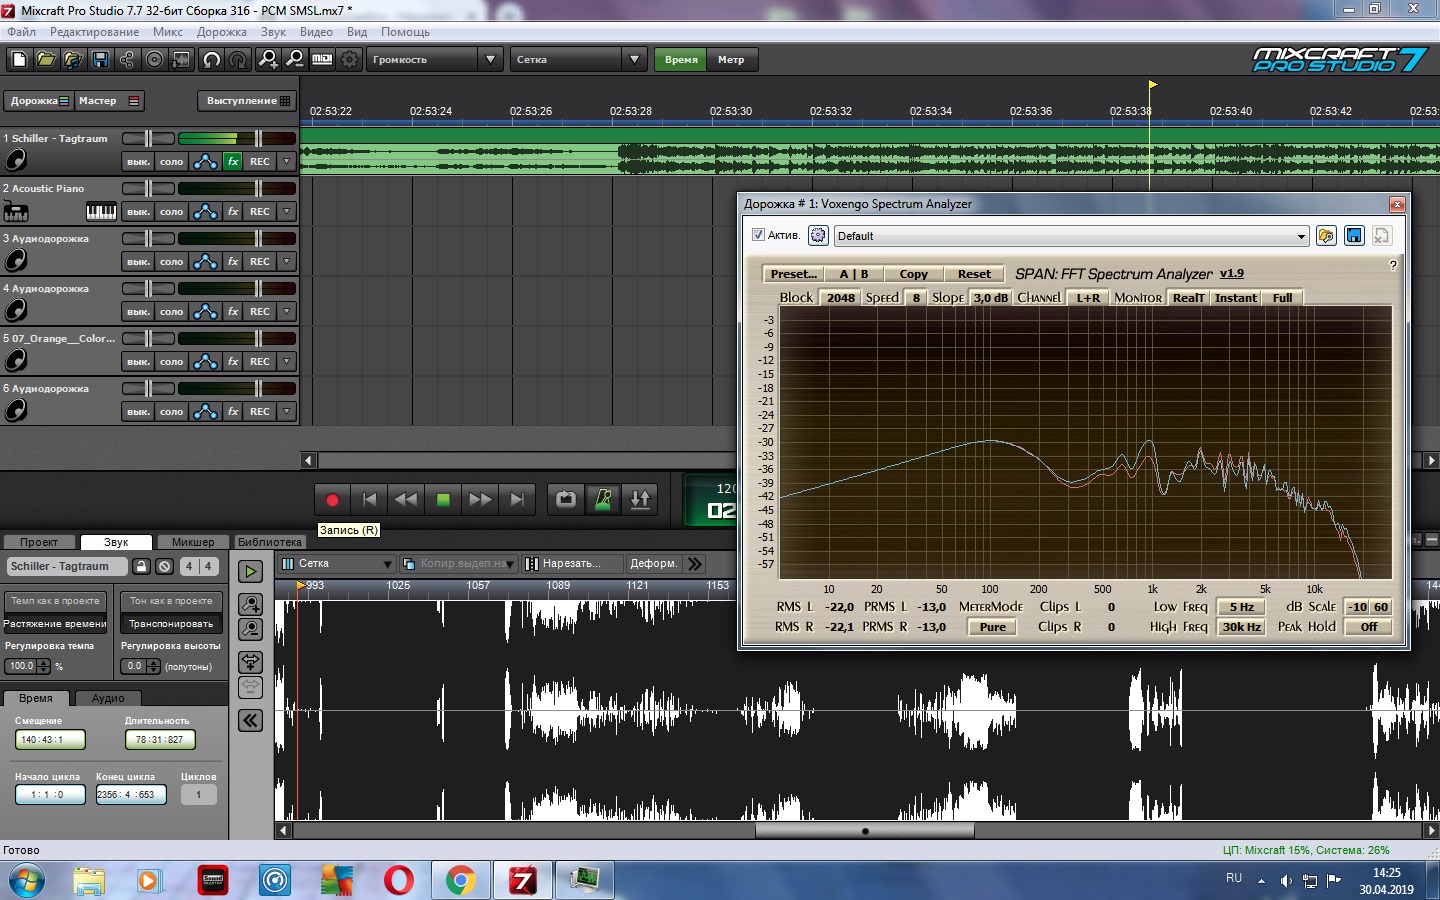This screenshot has width=1440, height=900.
Task: Click the undo arrow icon
Action: coord(212,60)
